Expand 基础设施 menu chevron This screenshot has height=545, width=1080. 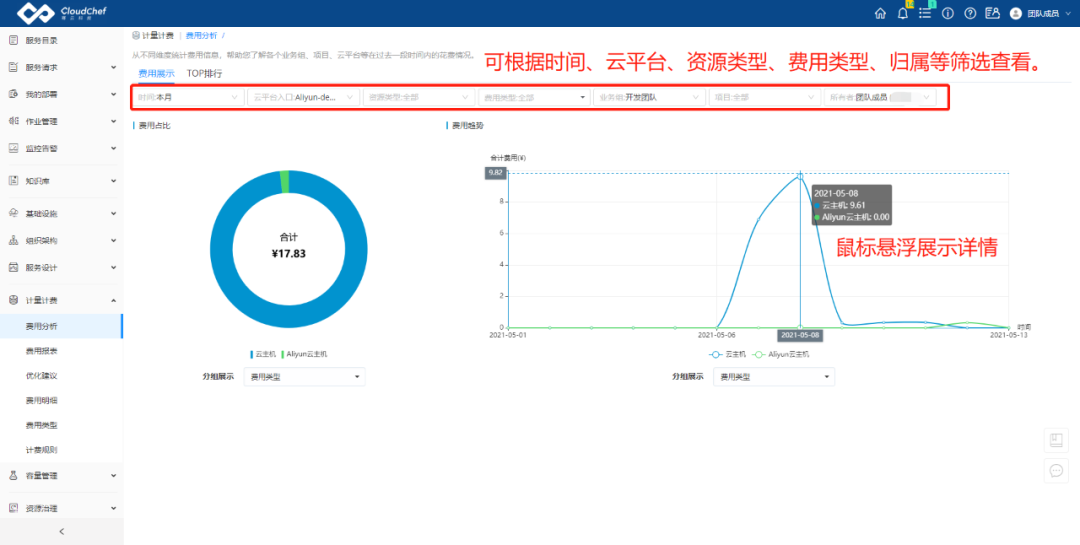(x=114, y=214)
